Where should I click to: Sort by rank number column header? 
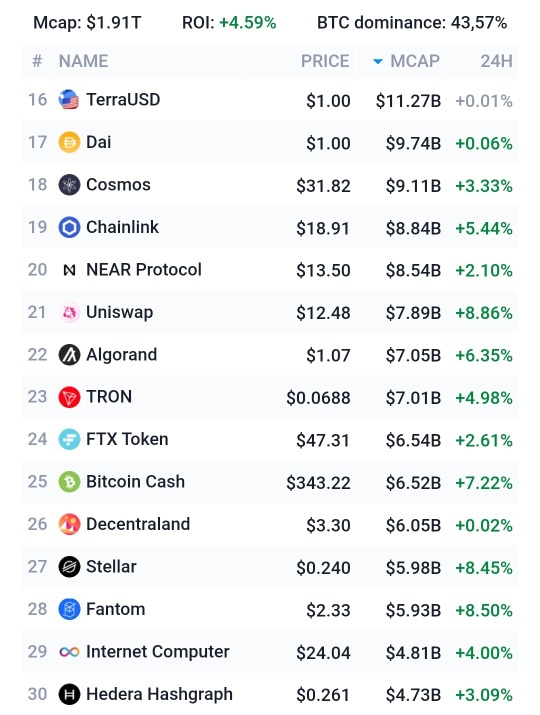click(x=37, y=61)
